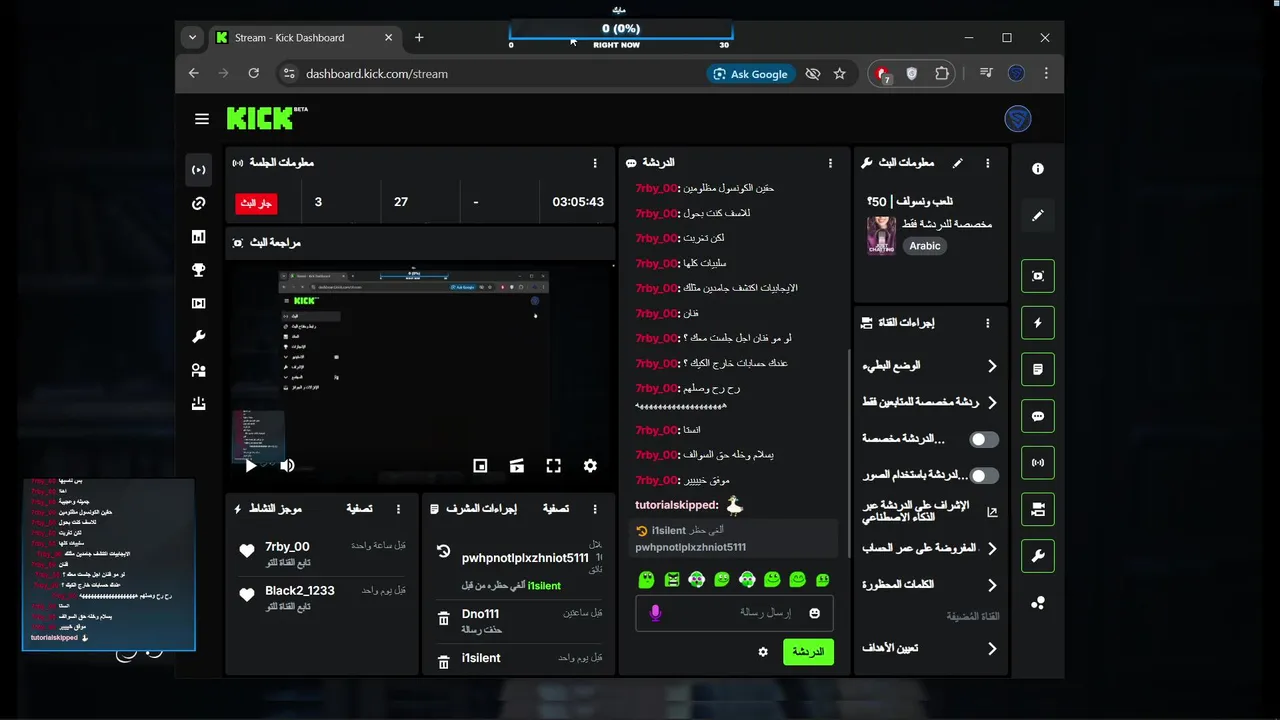This screenshot has height=720, width=1280.
Task: Open the link icon in the left sidebar
Action: click(199, 203)
